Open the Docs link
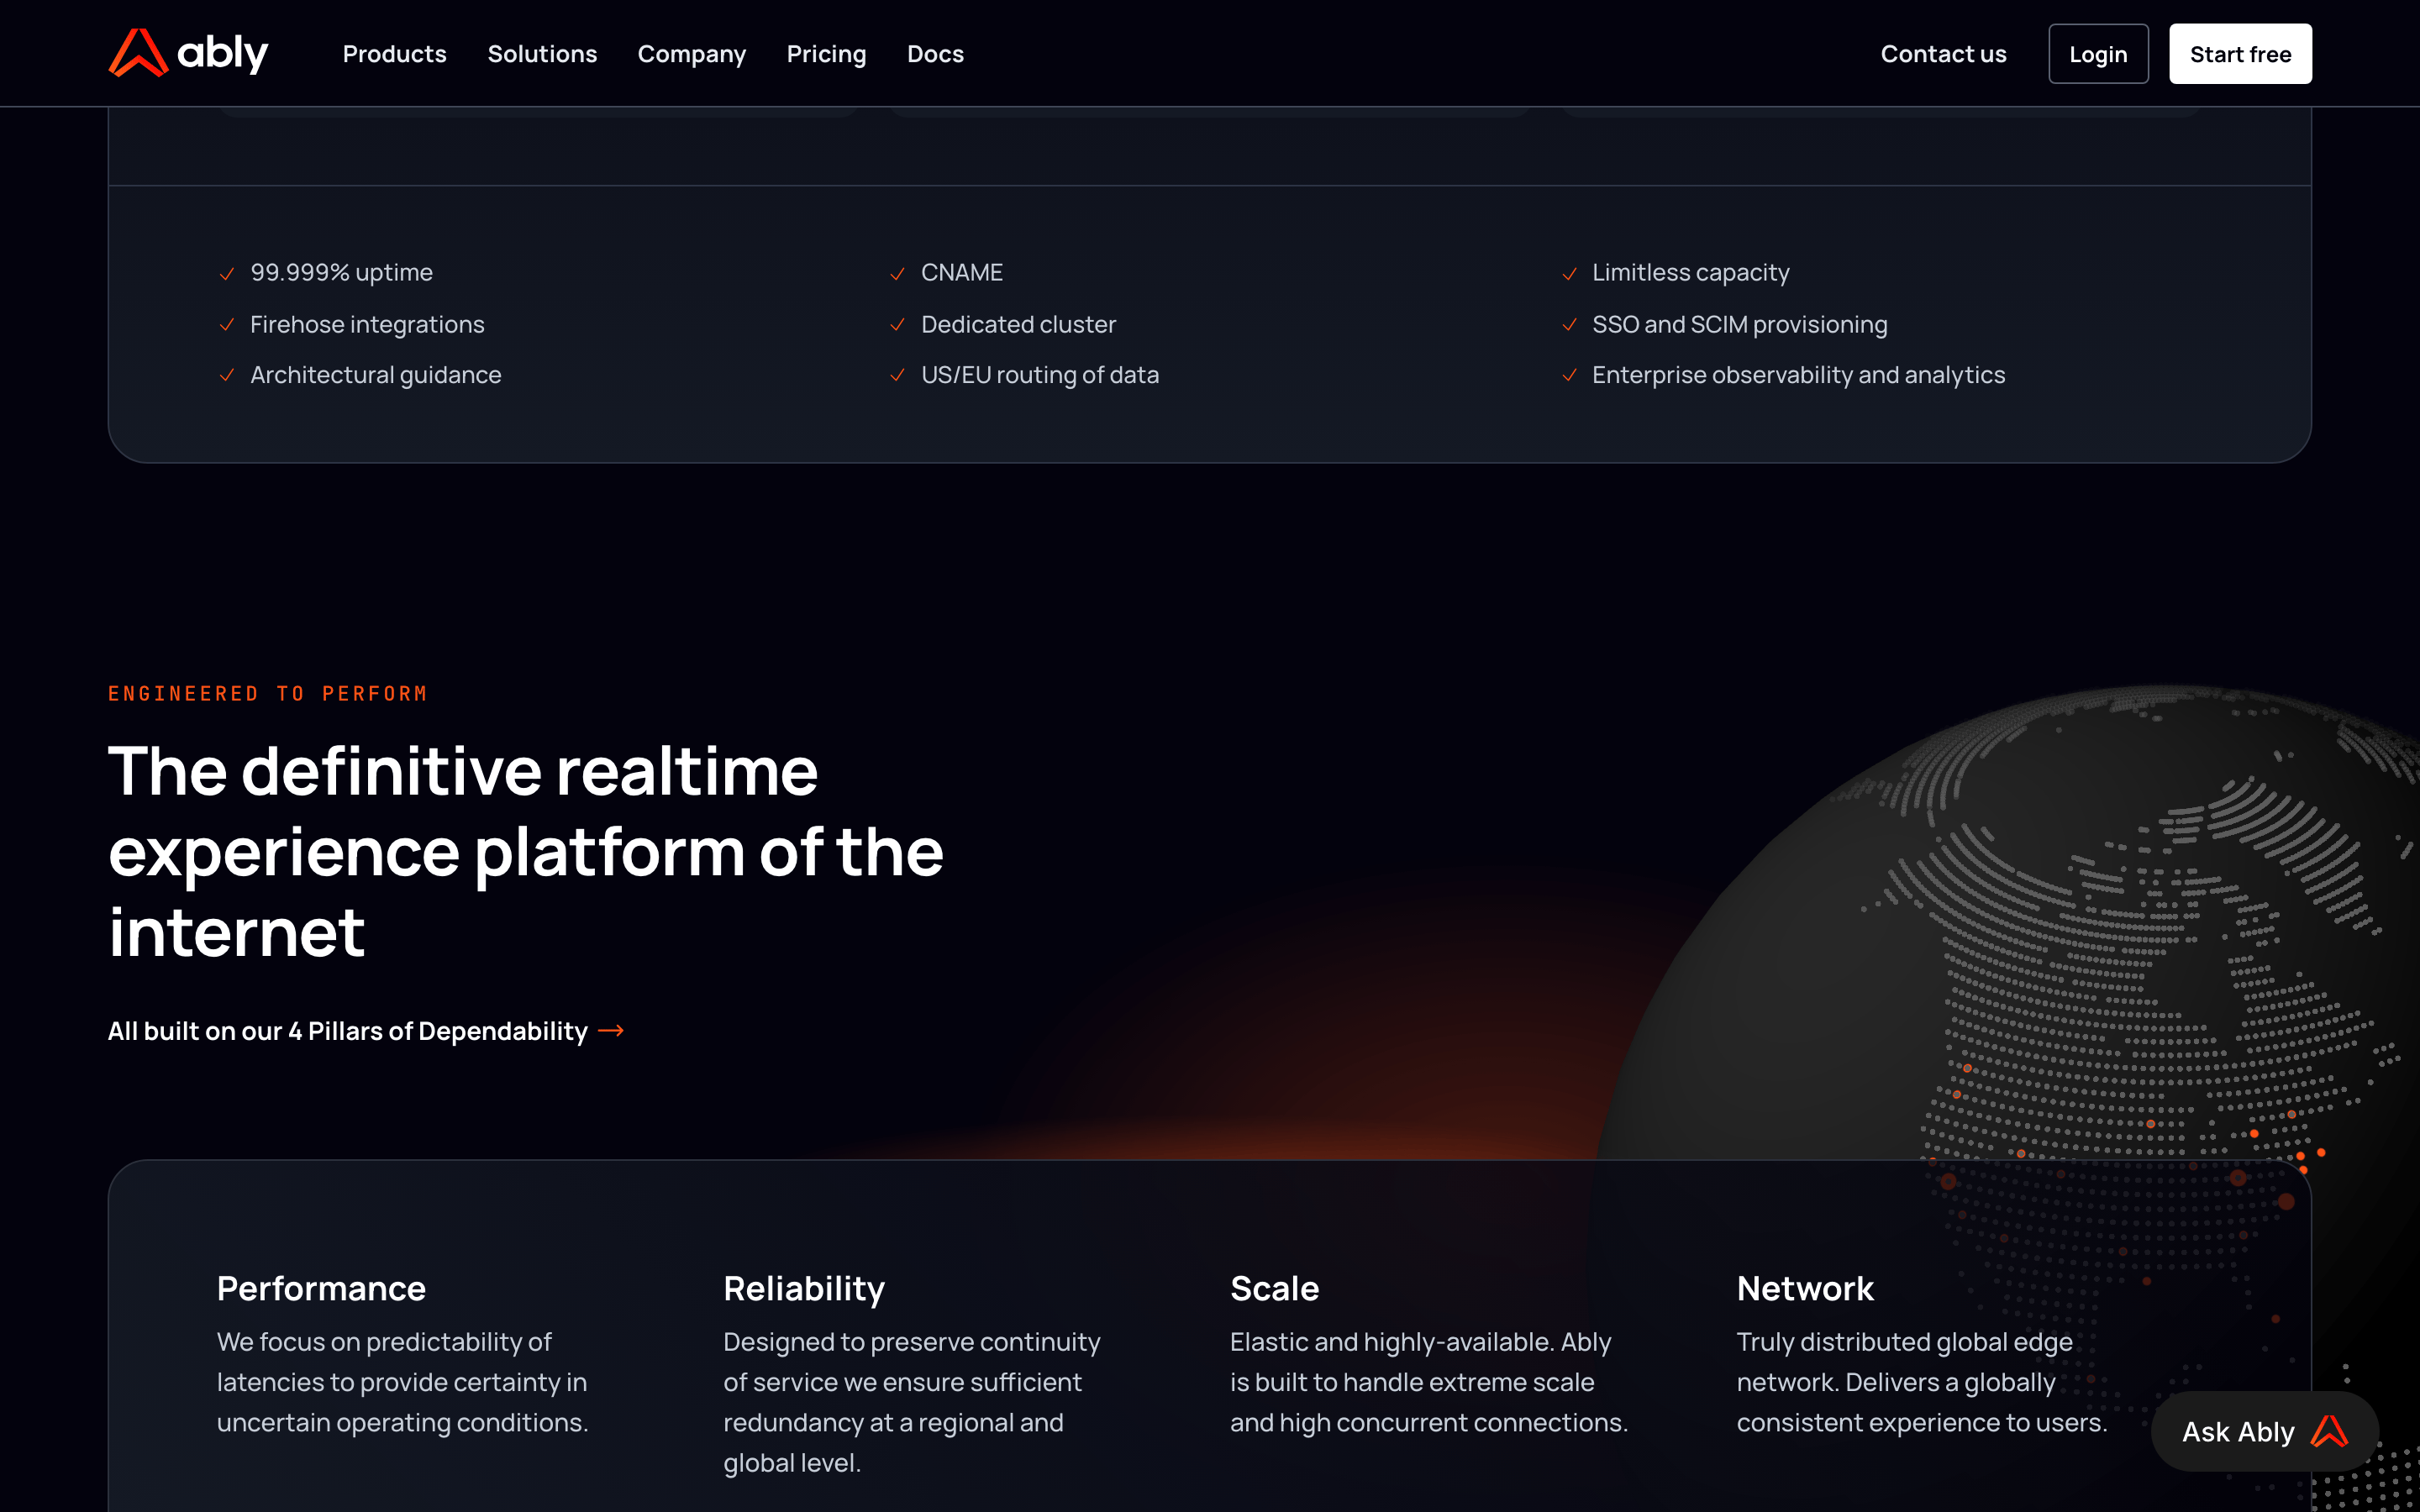2420x1512 pixels. tap(935, 54)
